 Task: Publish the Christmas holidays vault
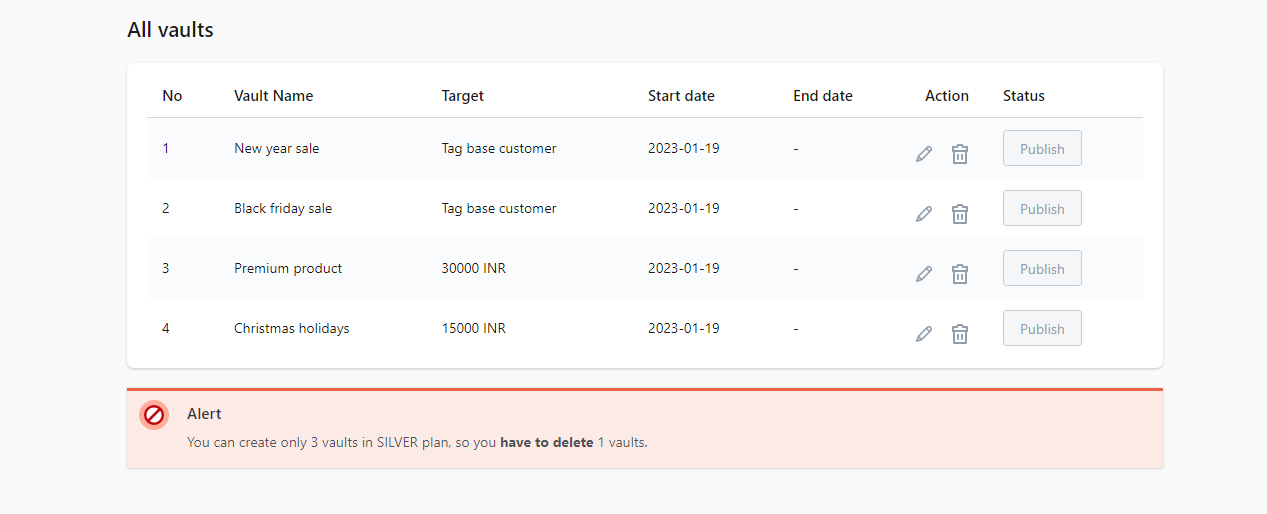pyautogui.click(x=1042, y=328)
